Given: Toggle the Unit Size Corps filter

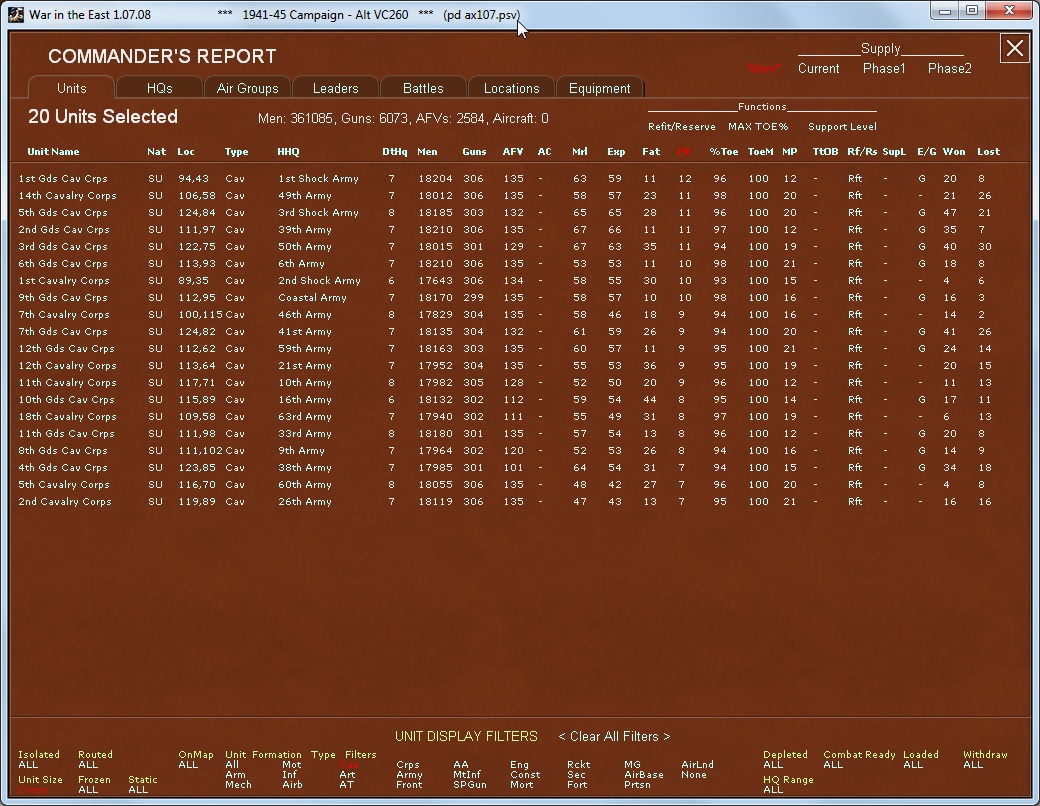Looking at the screenshot, I should click(x=32, y=789).
